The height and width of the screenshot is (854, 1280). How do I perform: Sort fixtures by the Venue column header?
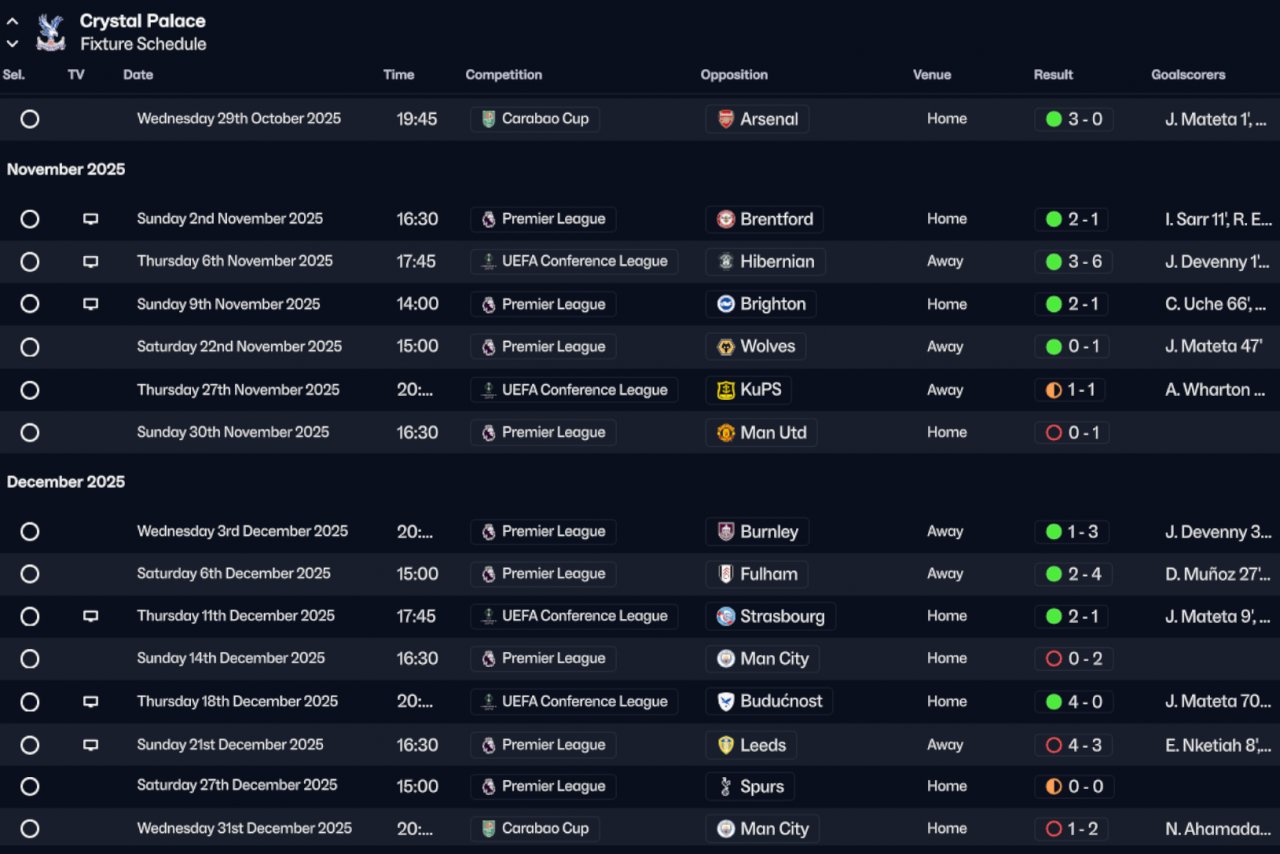click(932, 75)
